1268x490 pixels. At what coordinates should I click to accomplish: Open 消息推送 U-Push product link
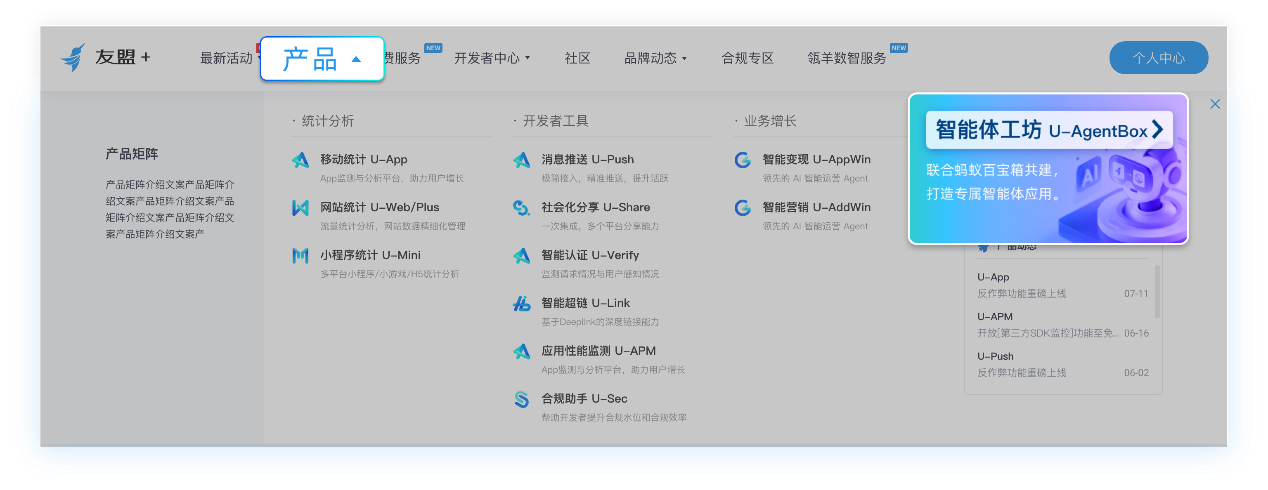pos(587,159)
